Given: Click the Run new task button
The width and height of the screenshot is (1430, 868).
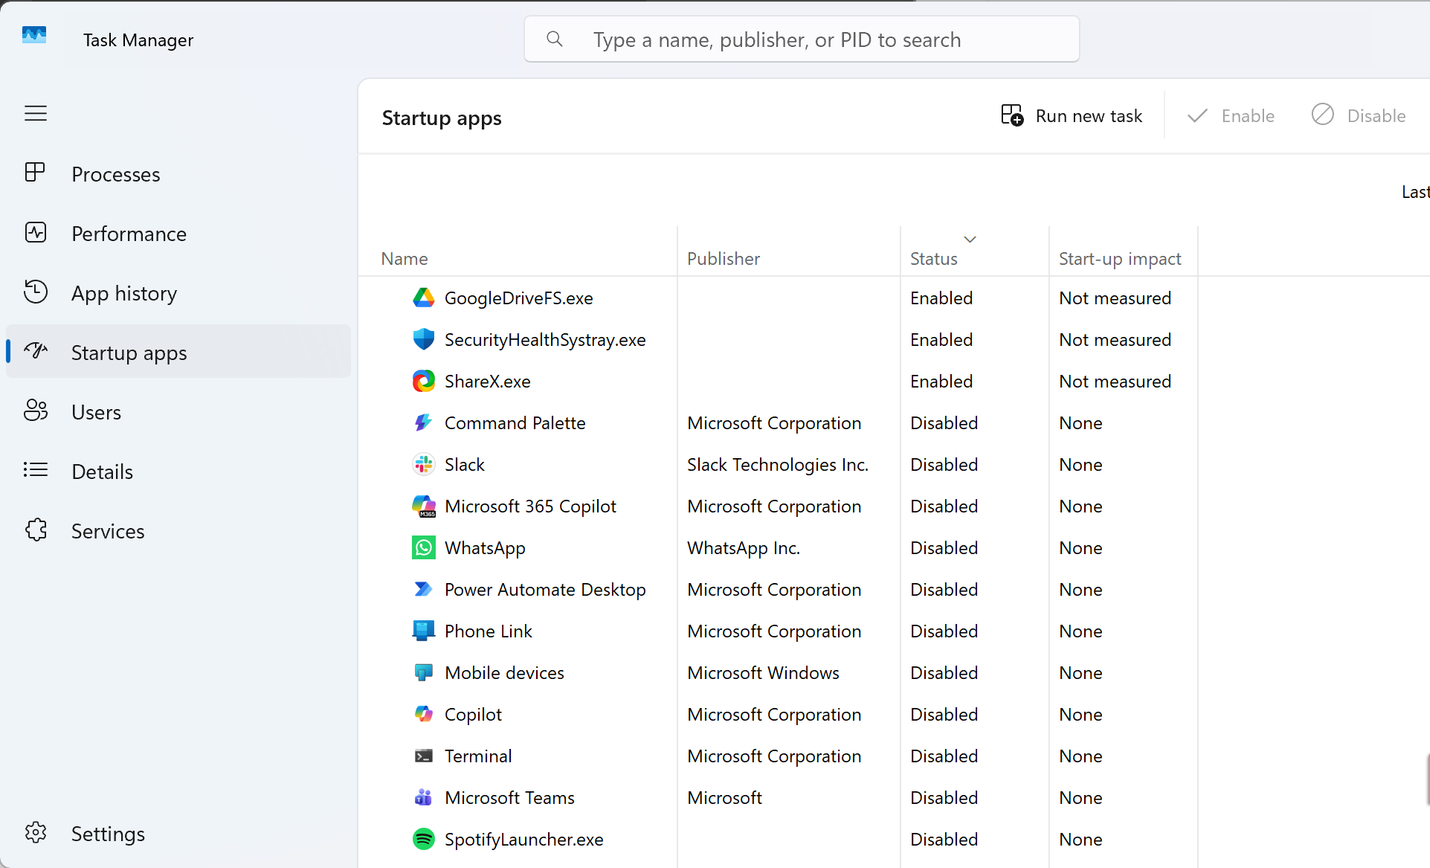Looking at the screenshot, I should click(x=1072, y=116).
